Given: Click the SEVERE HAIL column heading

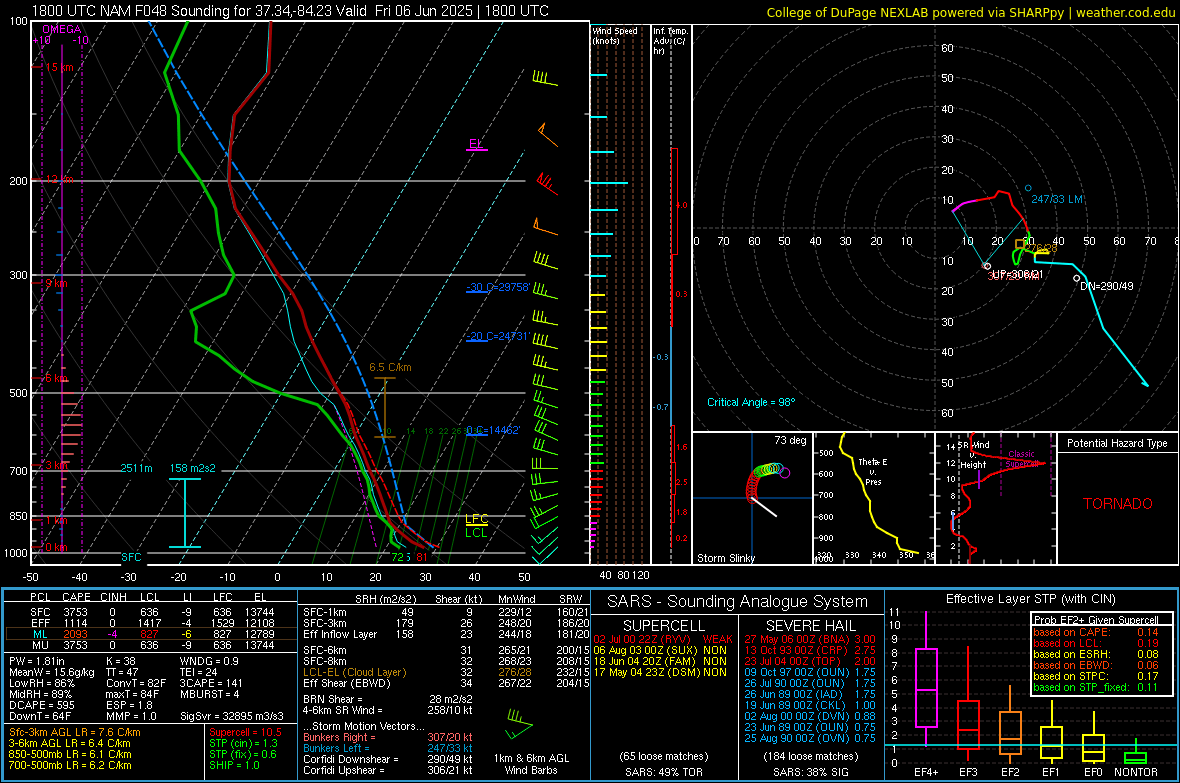Looking at the screenshot, I should [x=810, y=626].
